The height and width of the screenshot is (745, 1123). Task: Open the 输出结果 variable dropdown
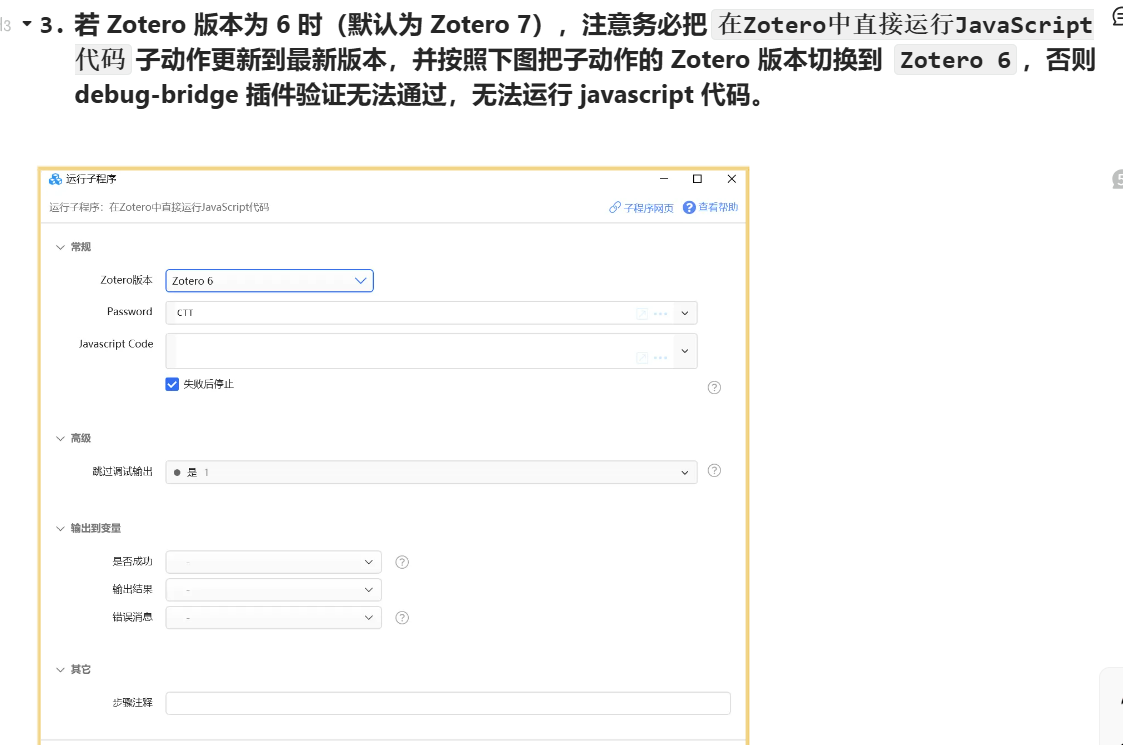pos(274,590)
